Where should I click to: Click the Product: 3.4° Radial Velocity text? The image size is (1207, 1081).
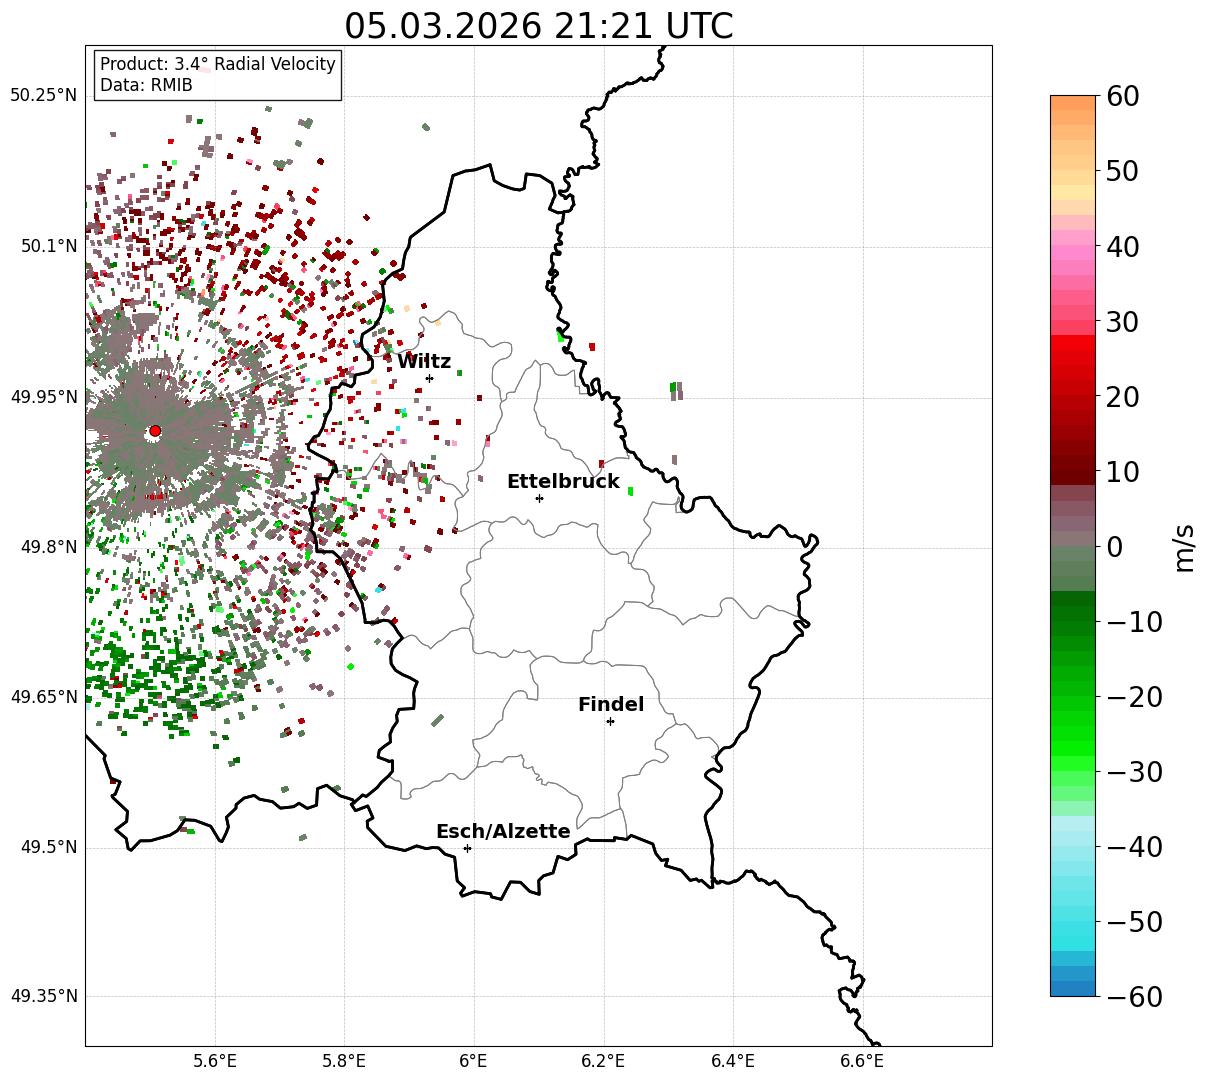218,64
